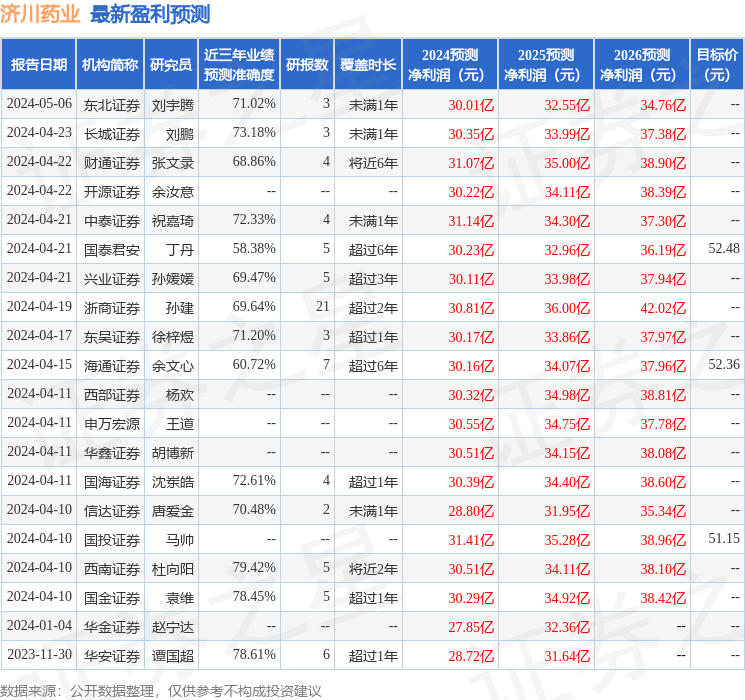
Task: Click 2025 forecast 33.99亿
Action: (x=567, y=134)
